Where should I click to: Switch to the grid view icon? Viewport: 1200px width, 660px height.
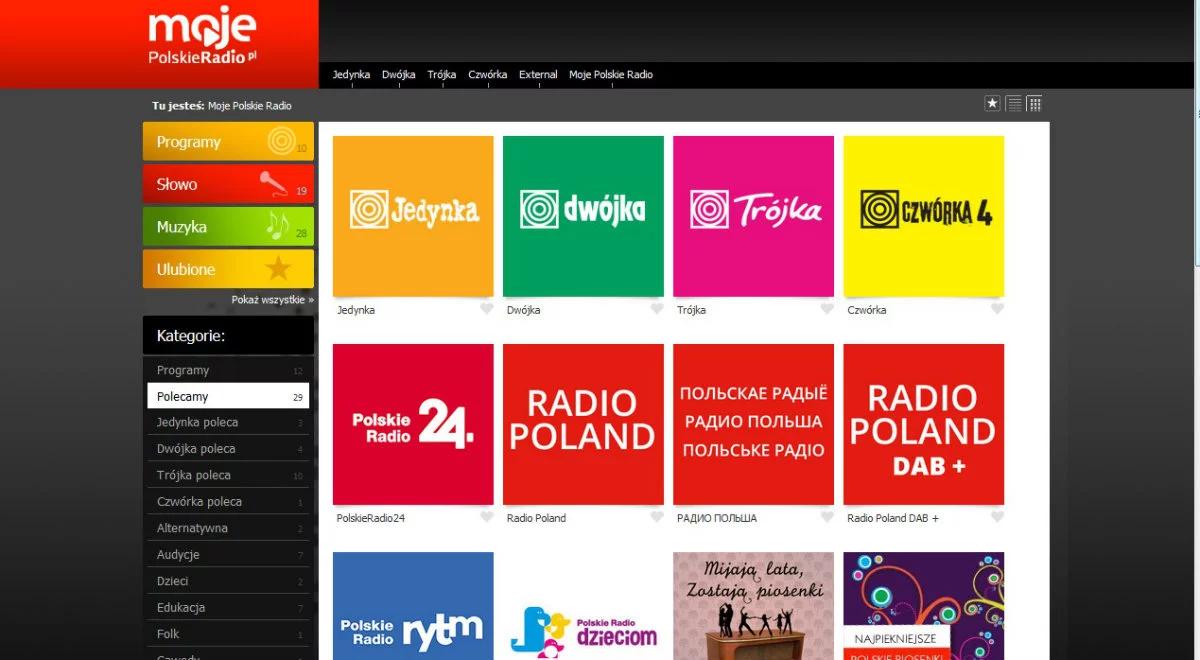coord(1035,103)
